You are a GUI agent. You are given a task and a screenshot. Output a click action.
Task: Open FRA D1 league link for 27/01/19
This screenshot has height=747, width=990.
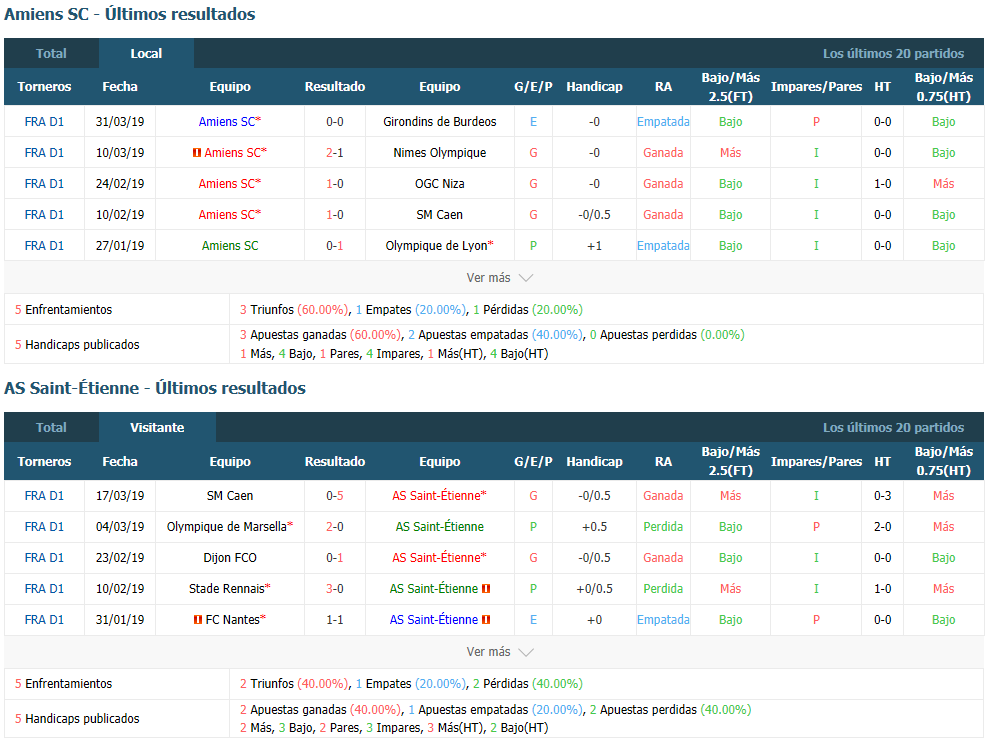coord(44,246)
